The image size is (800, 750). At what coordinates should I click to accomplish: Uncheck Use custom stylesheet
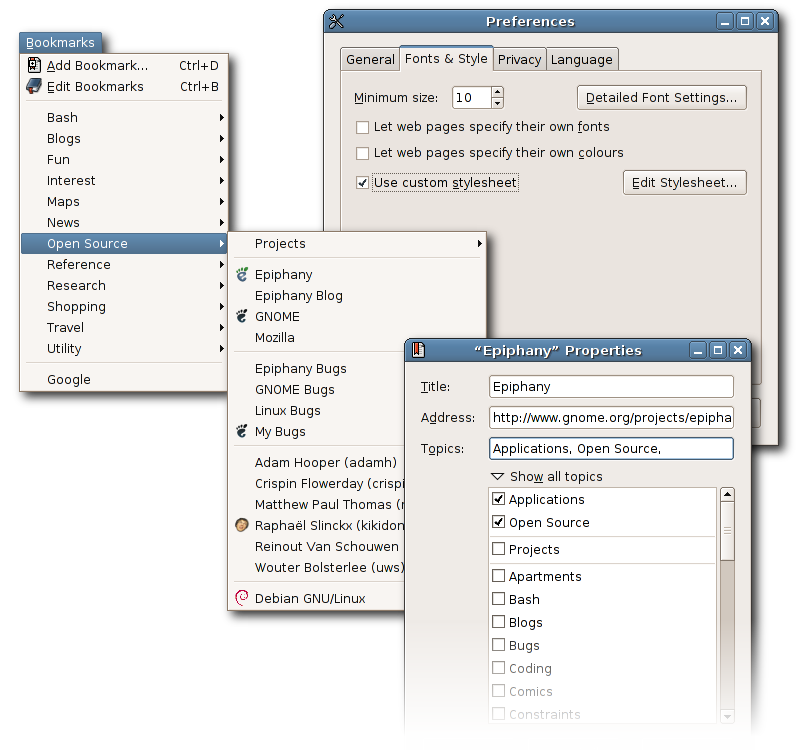point(362,183)
